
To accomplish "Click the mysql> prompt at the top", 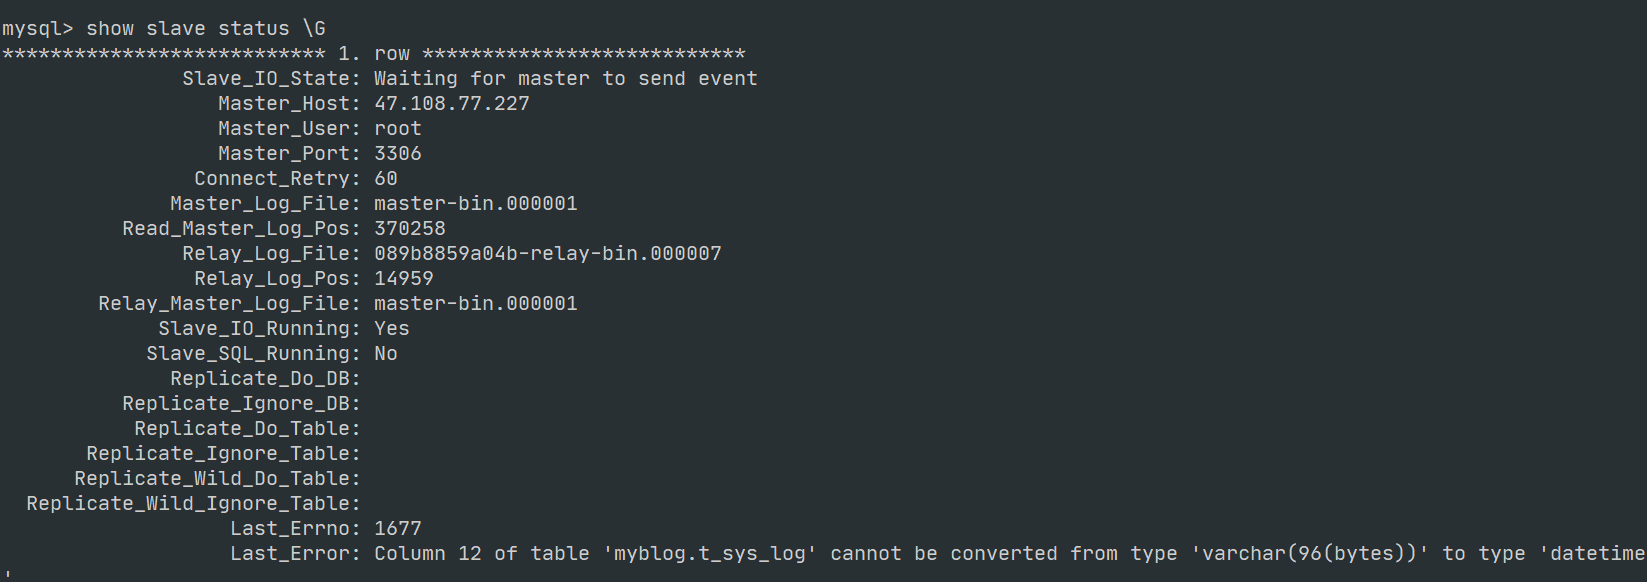I will 38,29.
